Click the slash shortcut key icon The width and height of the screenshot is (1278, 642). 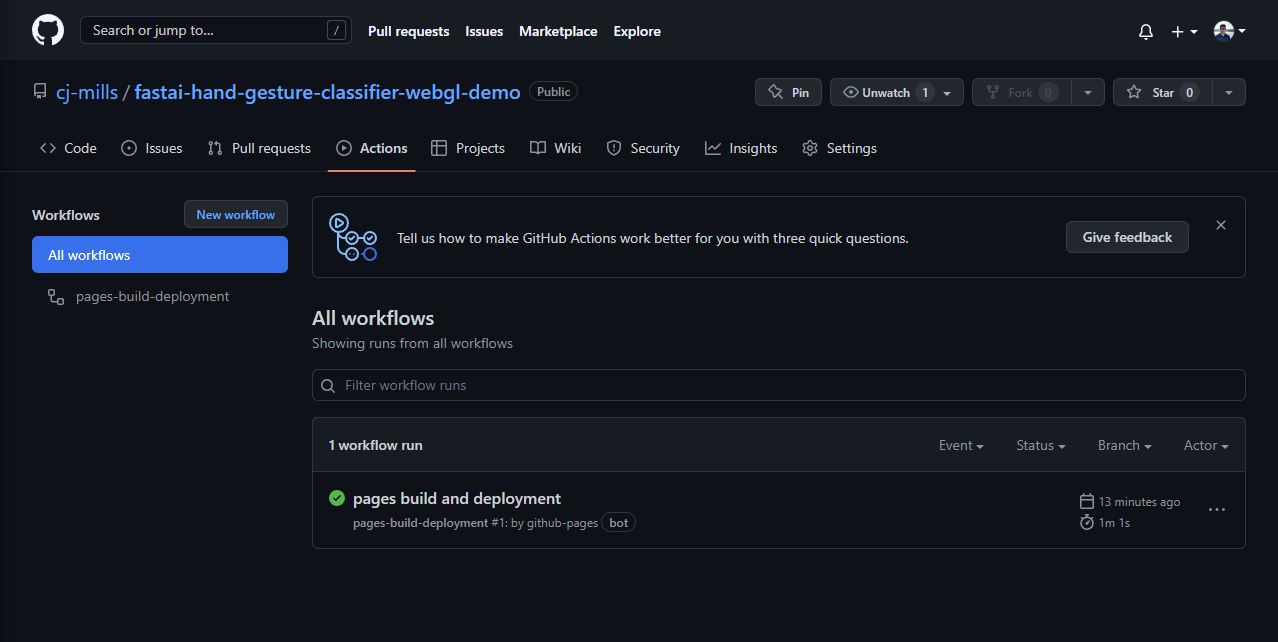[335, 30]
